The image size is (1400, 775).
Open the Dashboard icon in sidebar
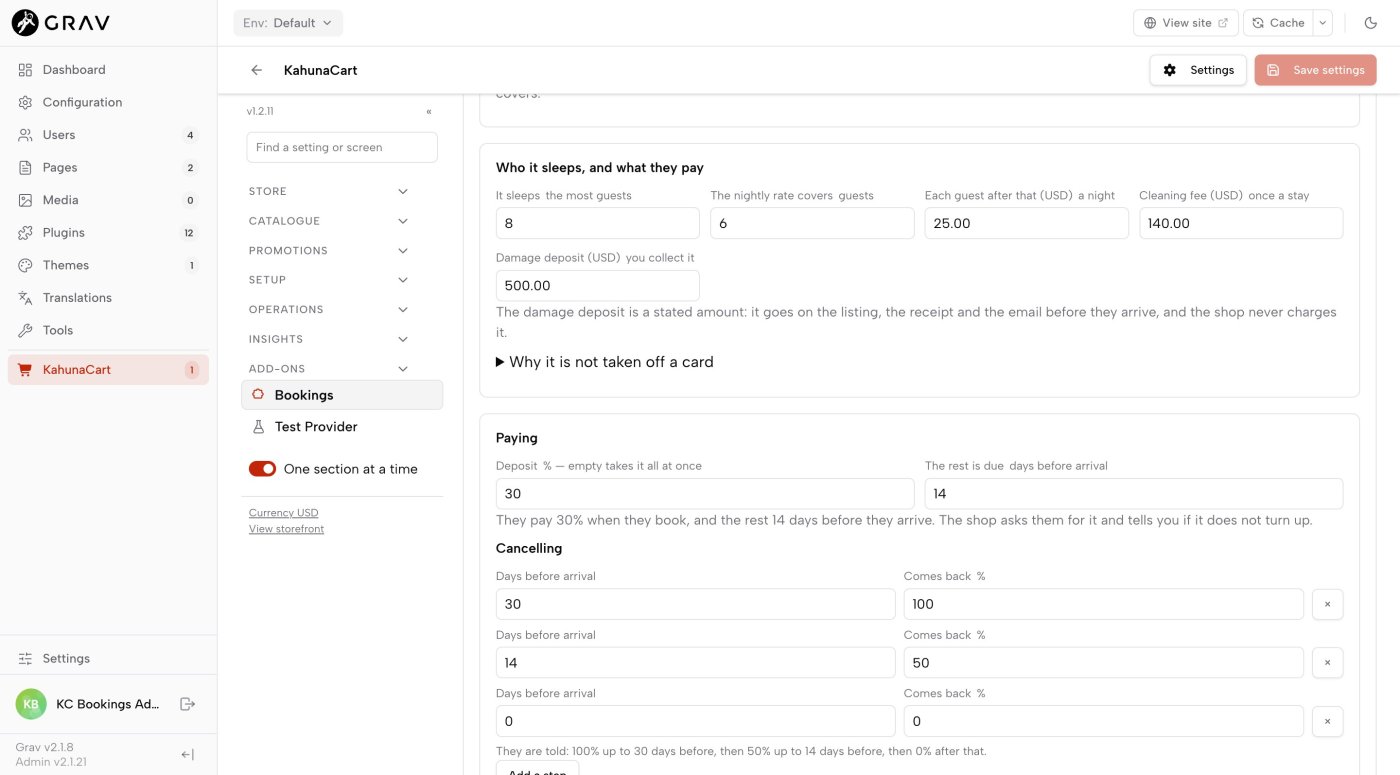tap(25, 70)
